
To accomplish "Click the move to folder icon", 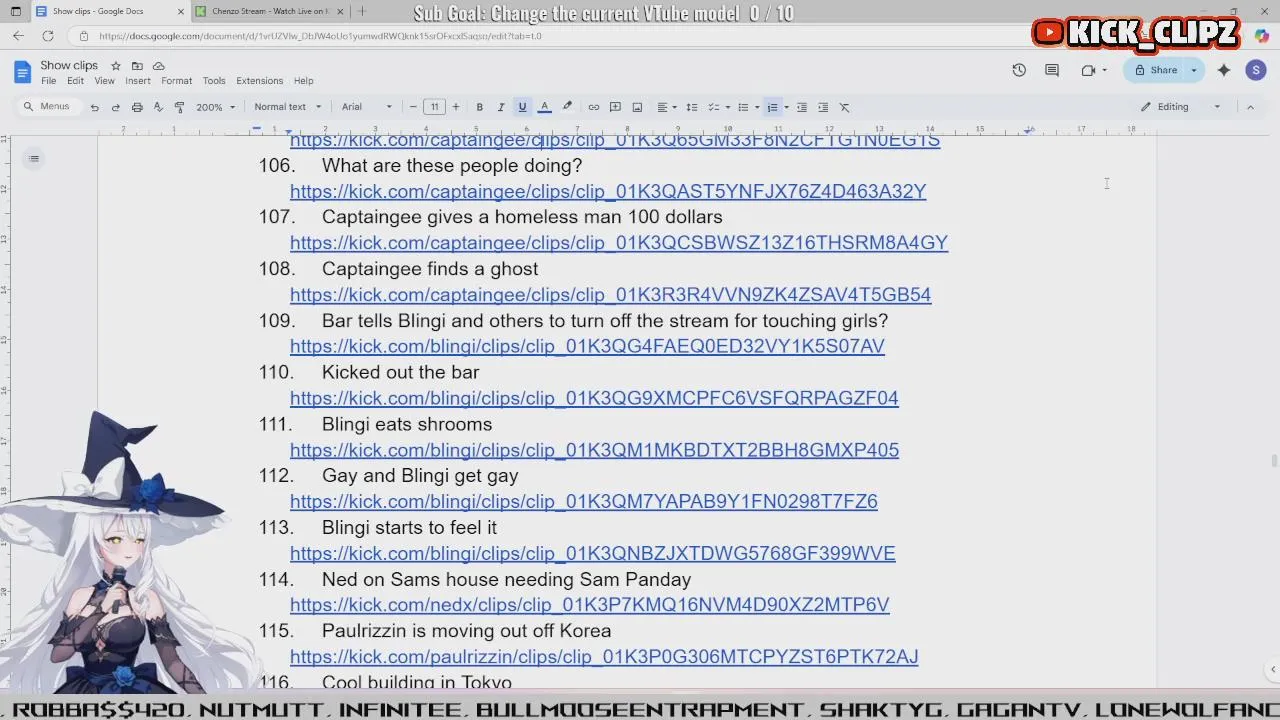I will [x=137, y=66].
